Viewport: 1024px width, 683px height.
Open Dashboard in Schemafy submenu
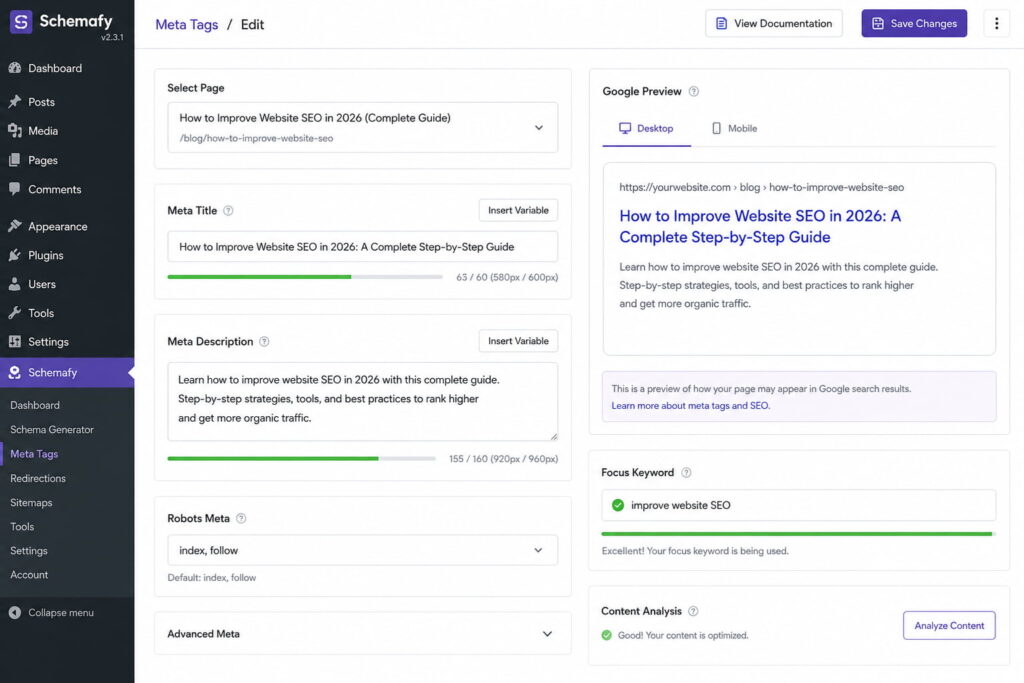(x=35, y=405)
